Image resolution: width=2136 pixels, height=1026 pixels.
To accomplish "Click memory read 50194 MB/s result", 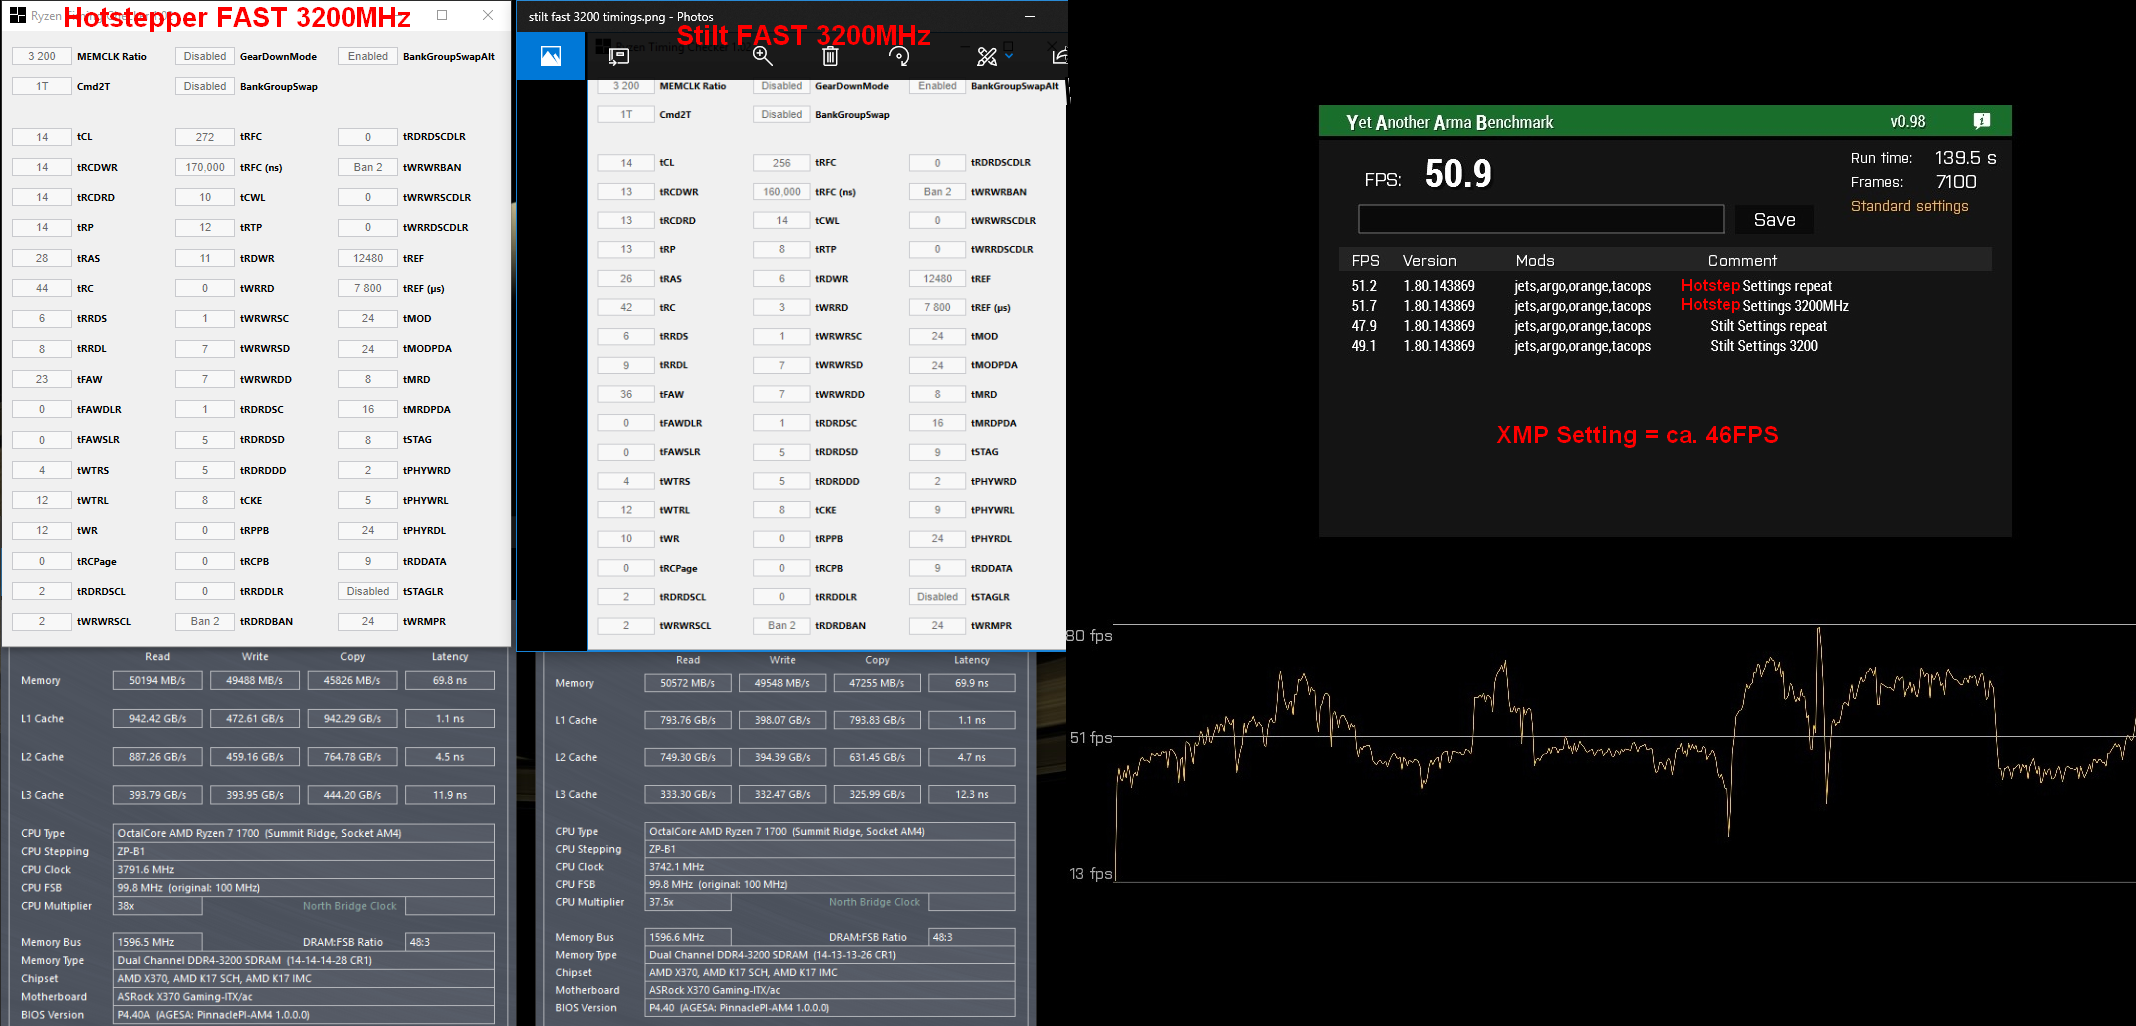I will pos(158,680).
